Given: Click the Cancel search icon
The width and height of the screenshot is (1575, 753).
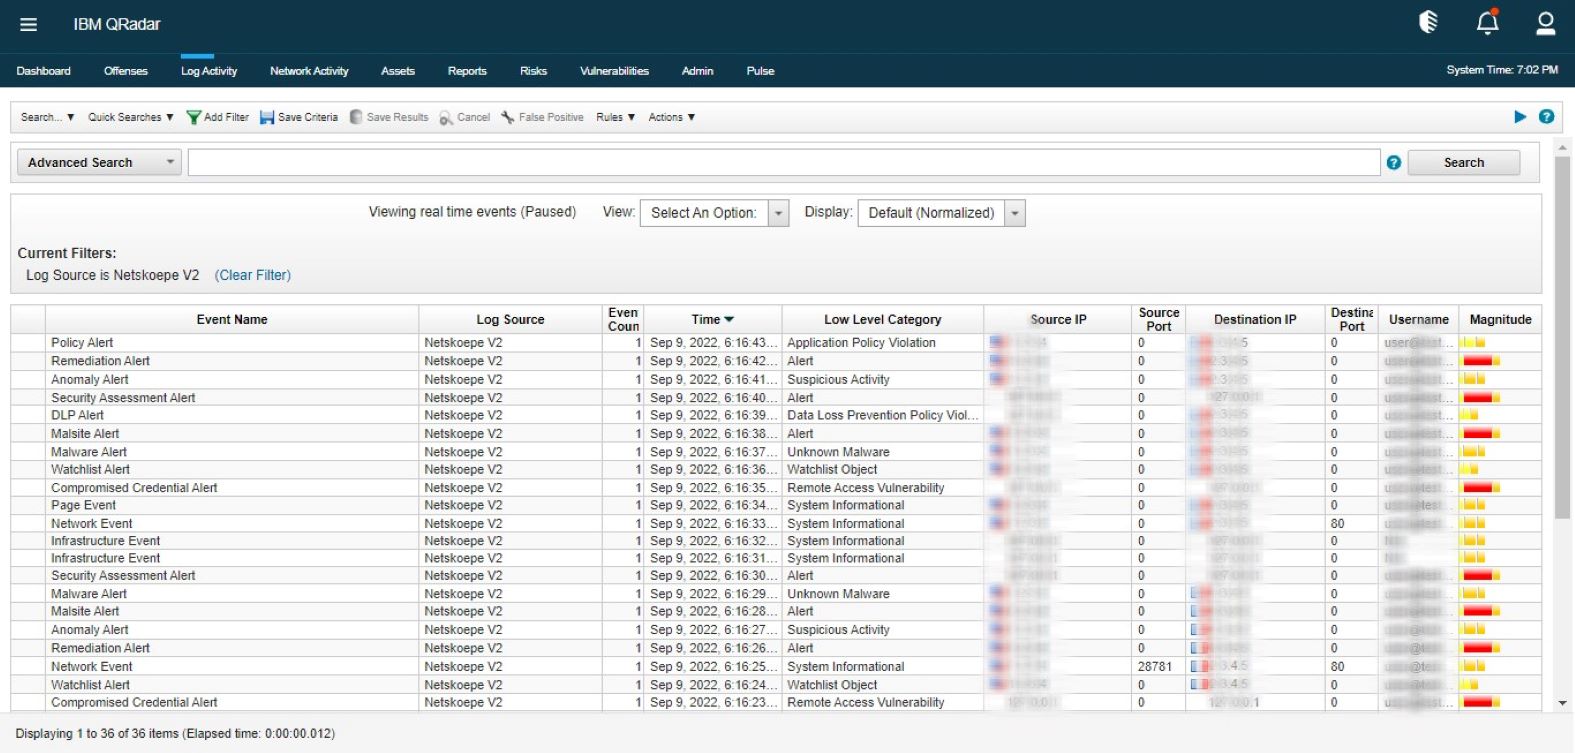Looking at the screenshot, I should tap(446, 118).
